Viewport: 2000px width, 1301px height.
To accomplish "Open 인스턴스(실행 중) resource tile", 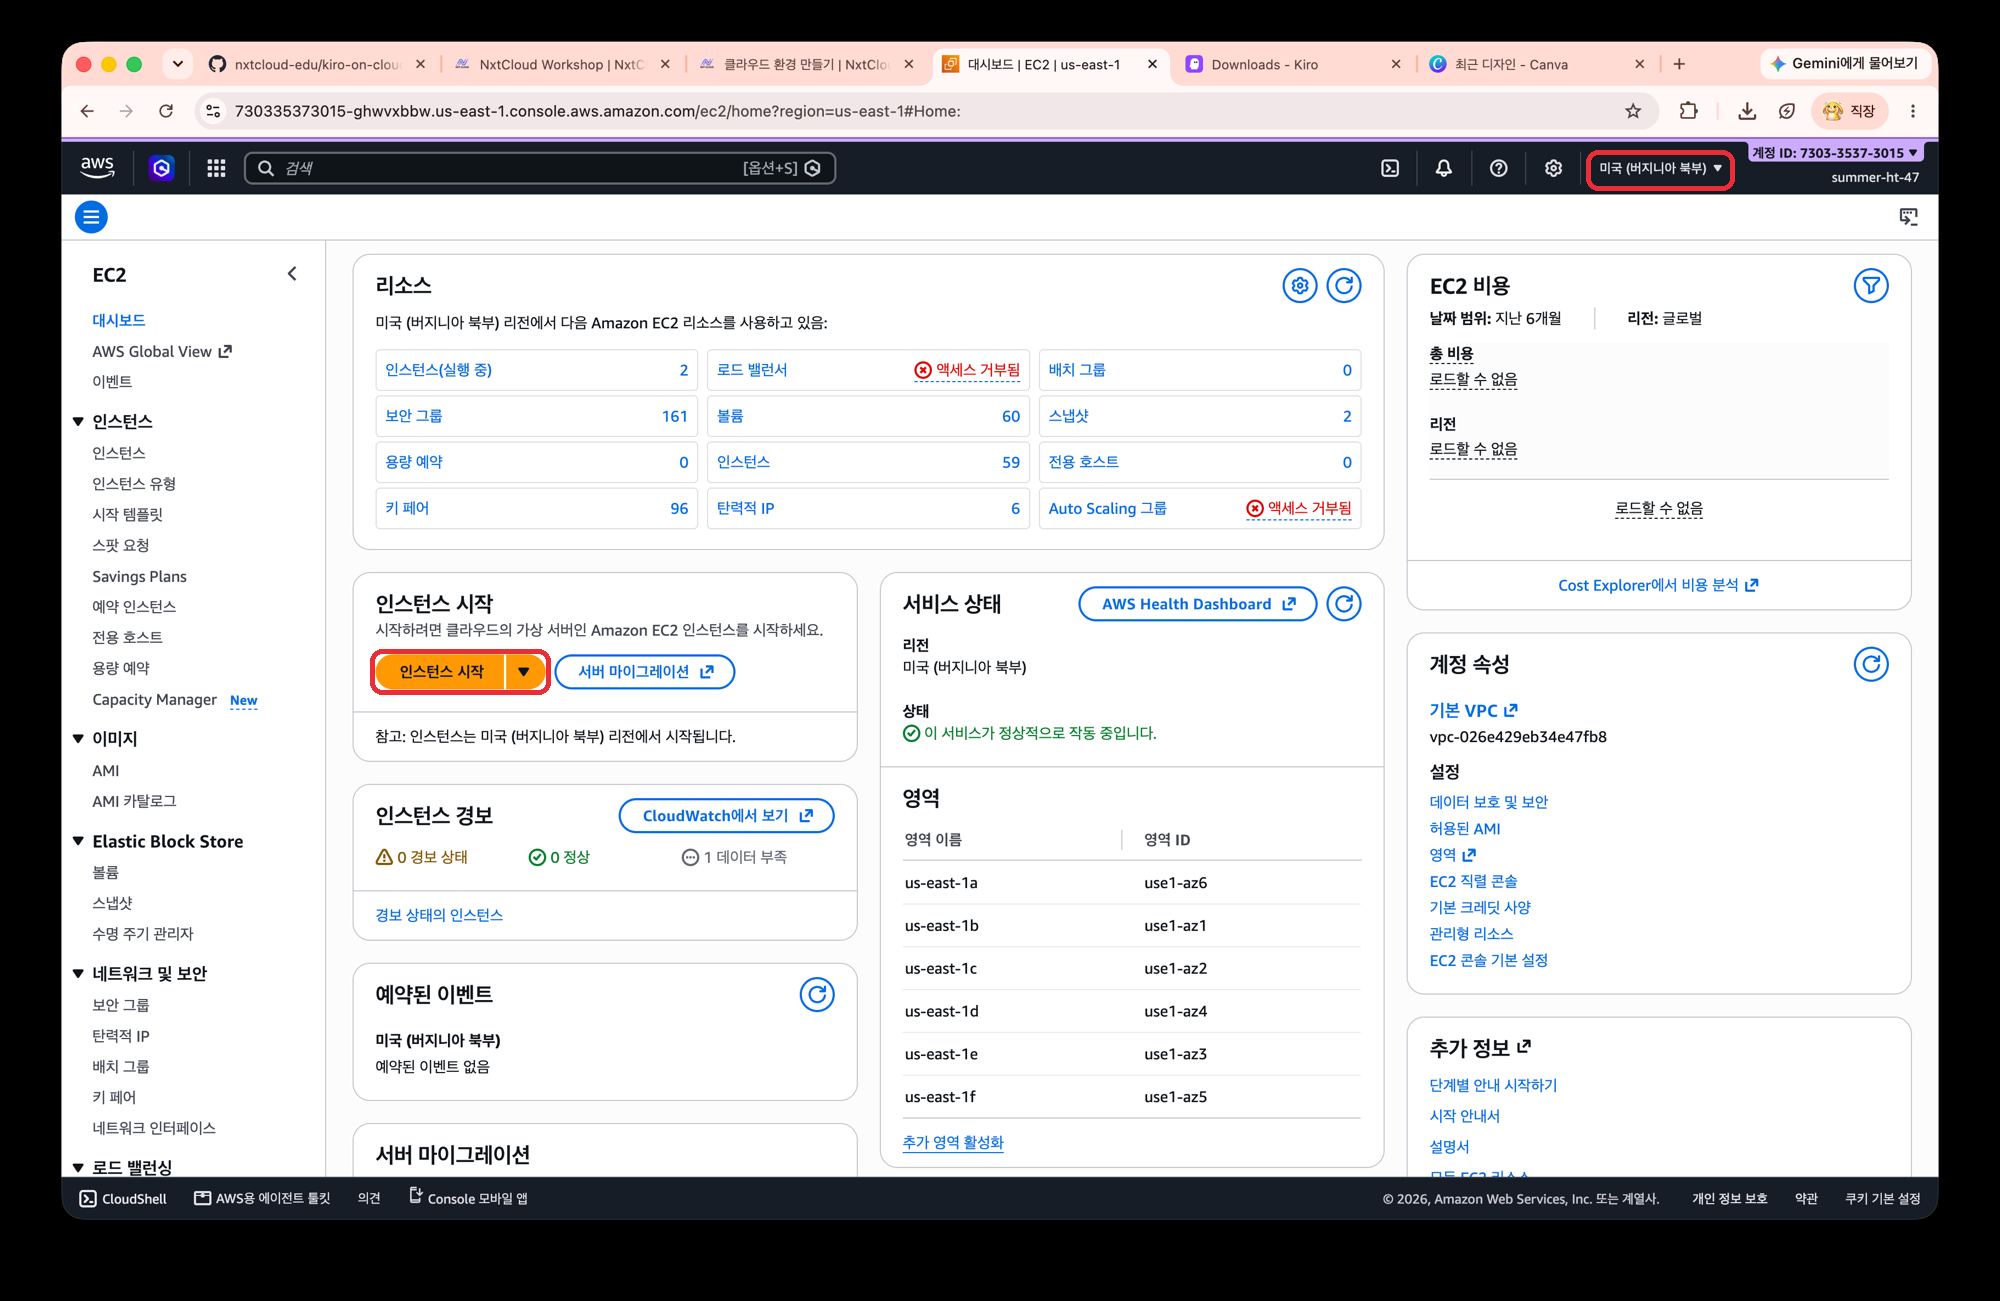I will point(537,370).
